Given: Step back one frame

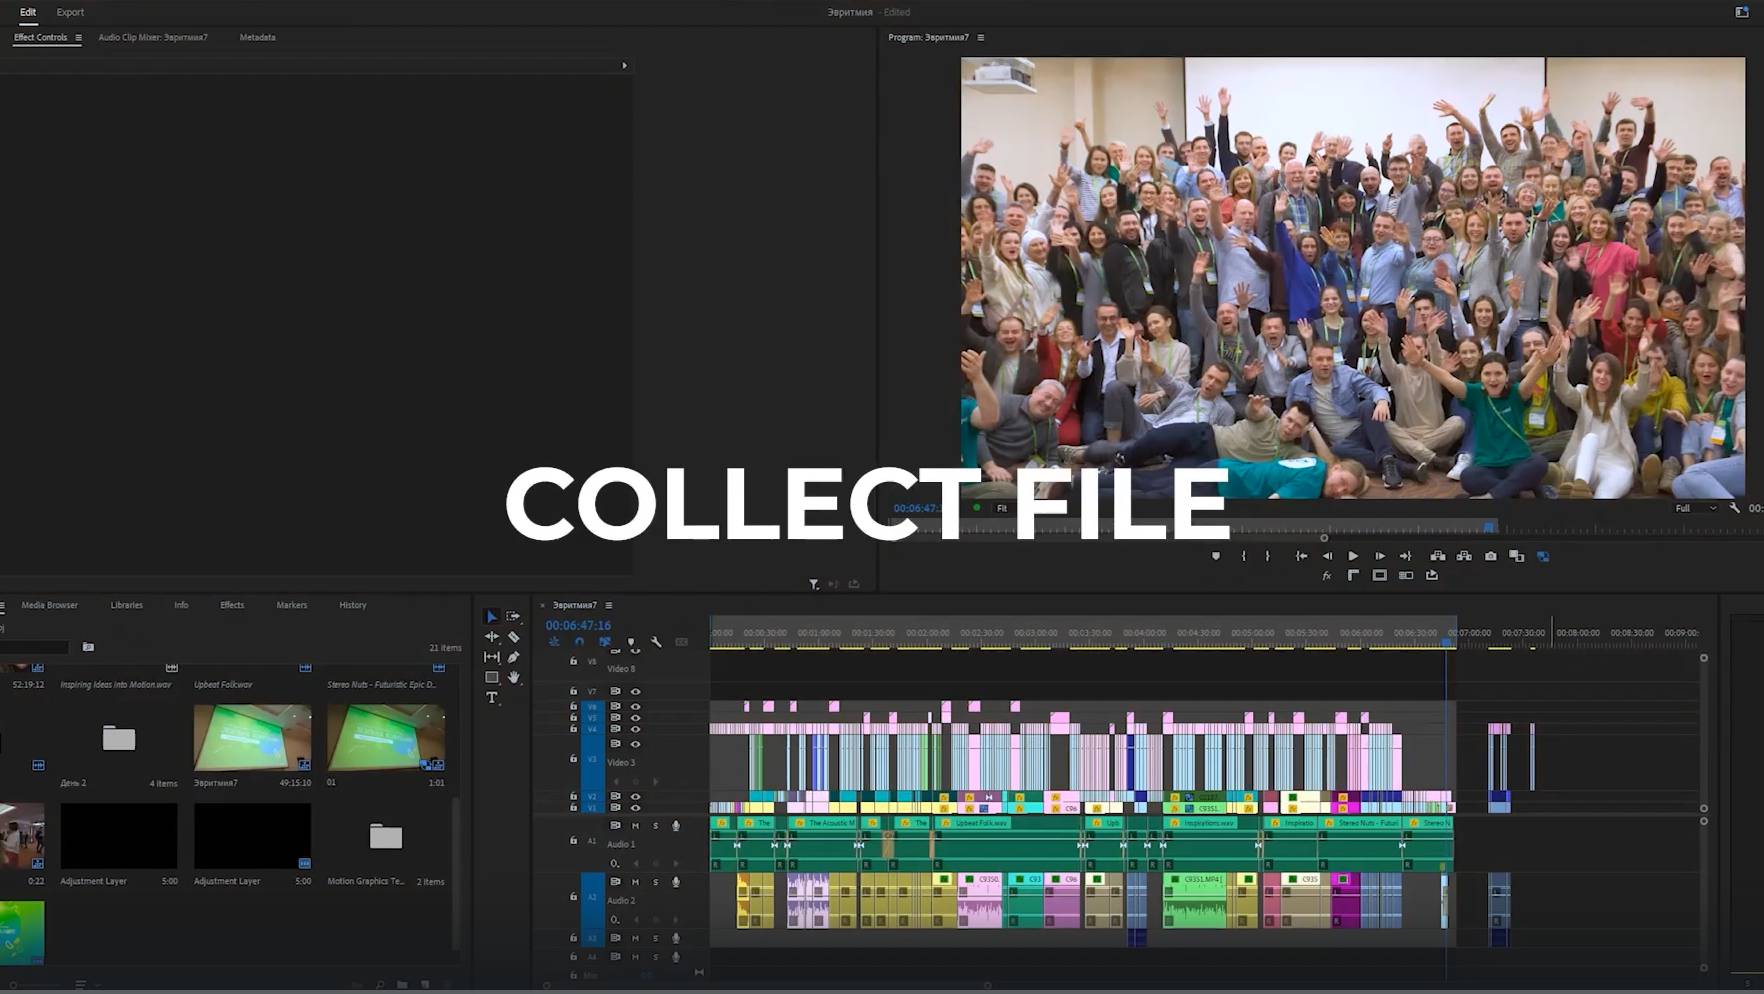Looking at the screenshot, I should click(x=1327, y=556).
